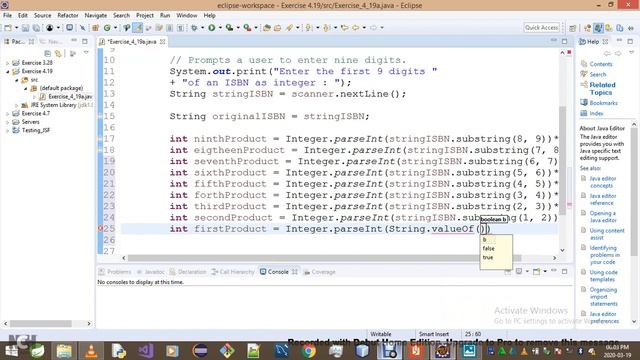Click the Link with Editor icon

tap(59, 53)
